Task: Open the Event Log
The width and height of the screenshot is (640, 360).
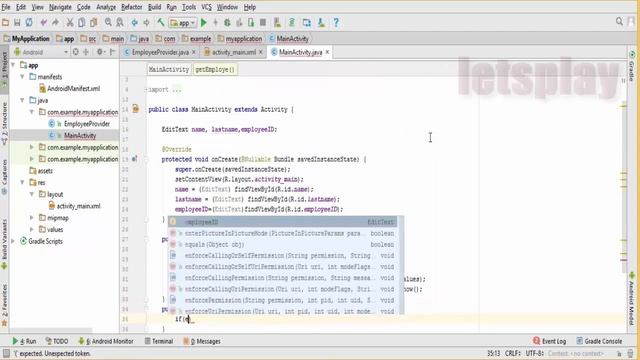Action: (549, 341)
